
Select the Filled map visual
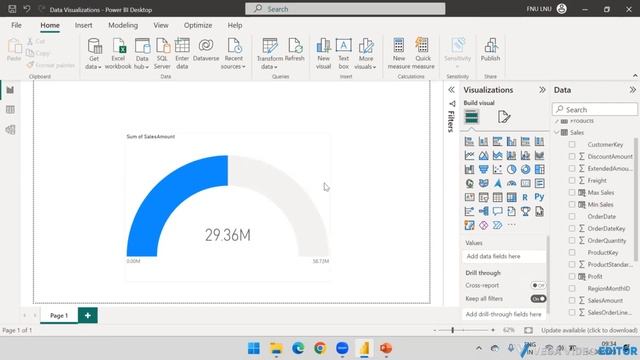coord(483,183)
